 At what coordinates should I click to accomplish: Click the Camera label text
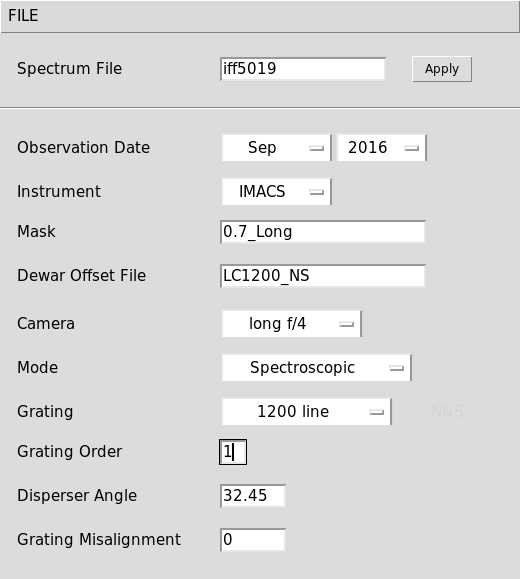tap(46, 323)
